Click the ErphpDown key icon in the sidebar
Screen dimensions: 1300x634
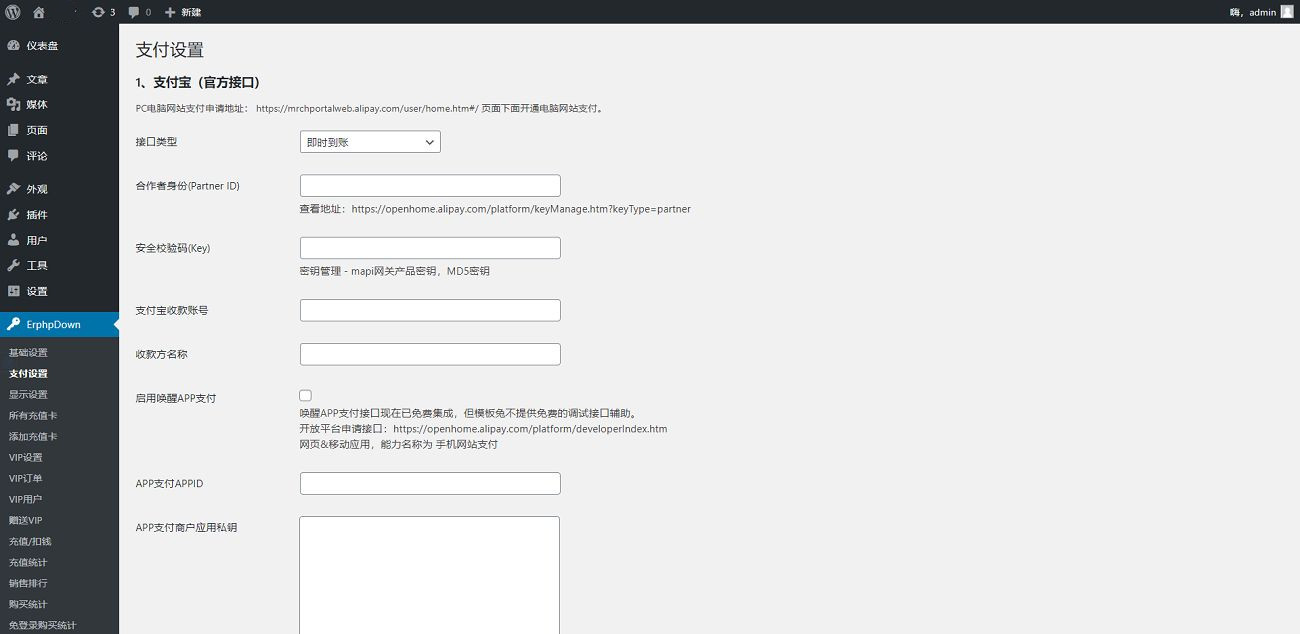pyautogui.click(x=14, y=324)
